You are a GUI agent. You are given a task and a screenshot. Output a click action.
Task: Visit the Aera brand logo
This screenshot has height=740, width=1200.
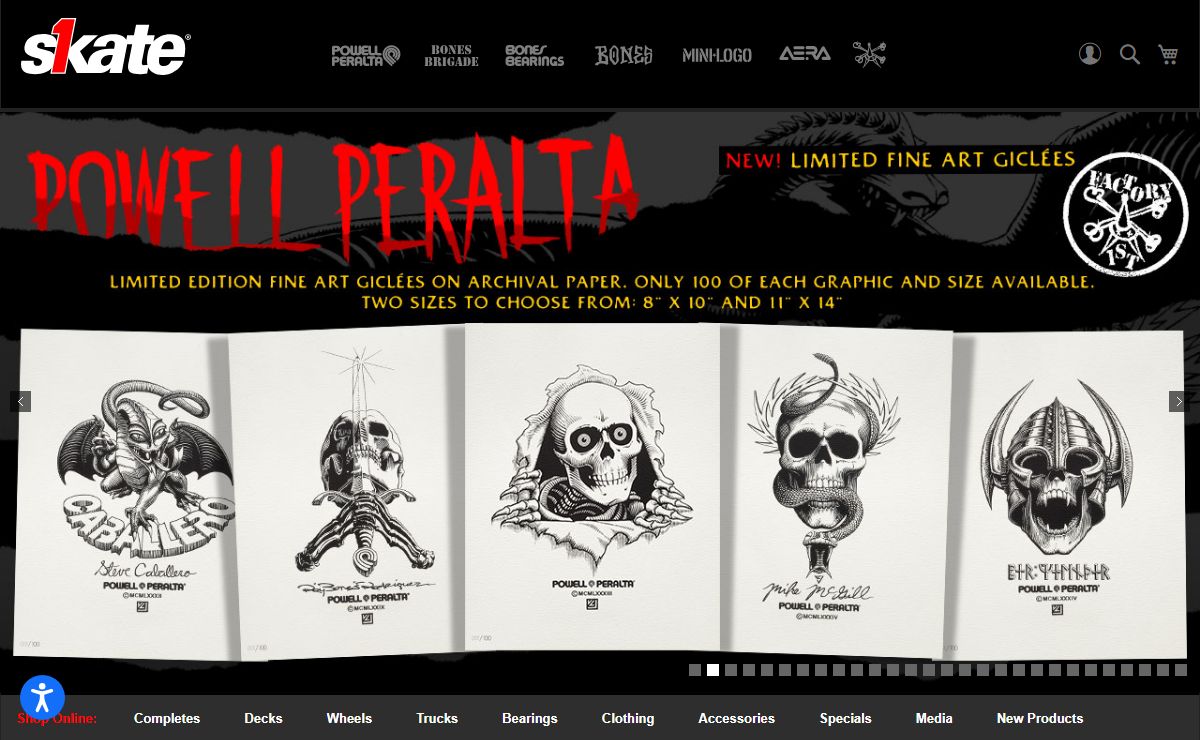tap(805, 54)
